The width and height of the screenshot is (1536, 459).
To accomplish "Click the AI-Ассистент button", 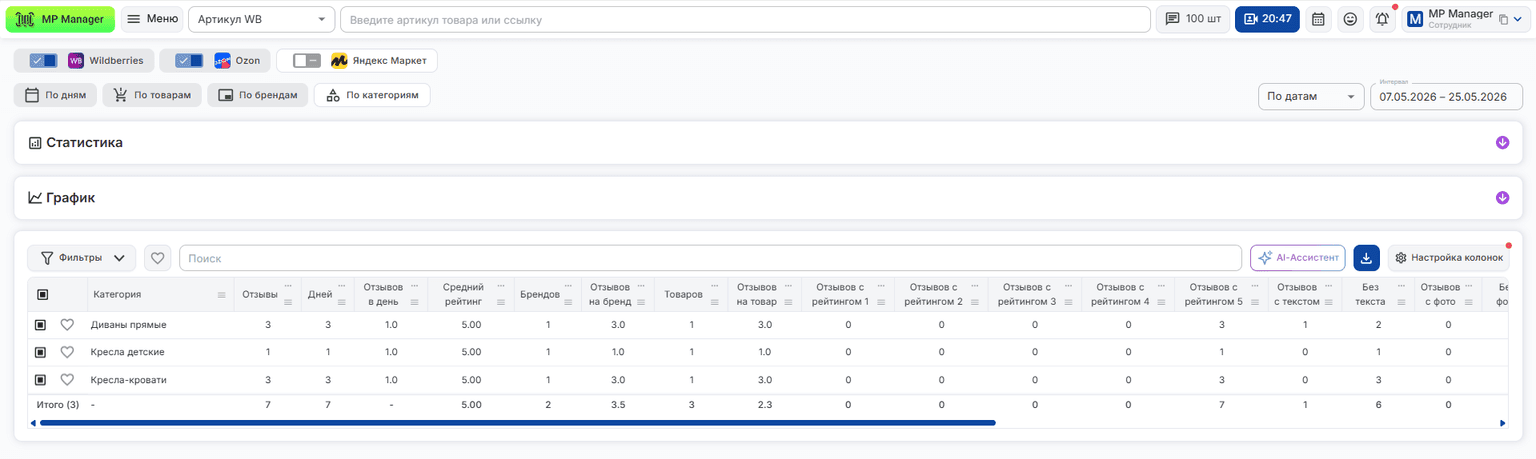I will pyautogui.click(x=1298, y=257).
